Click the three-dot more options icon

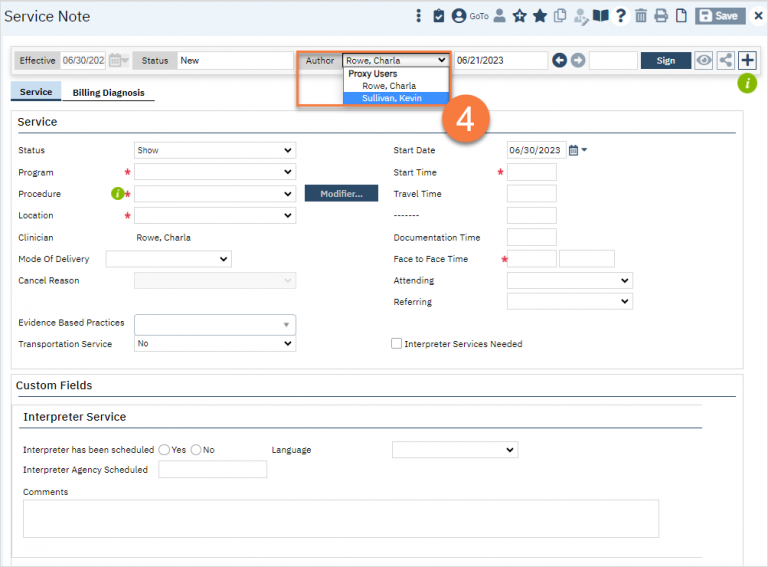coord(419,16)
